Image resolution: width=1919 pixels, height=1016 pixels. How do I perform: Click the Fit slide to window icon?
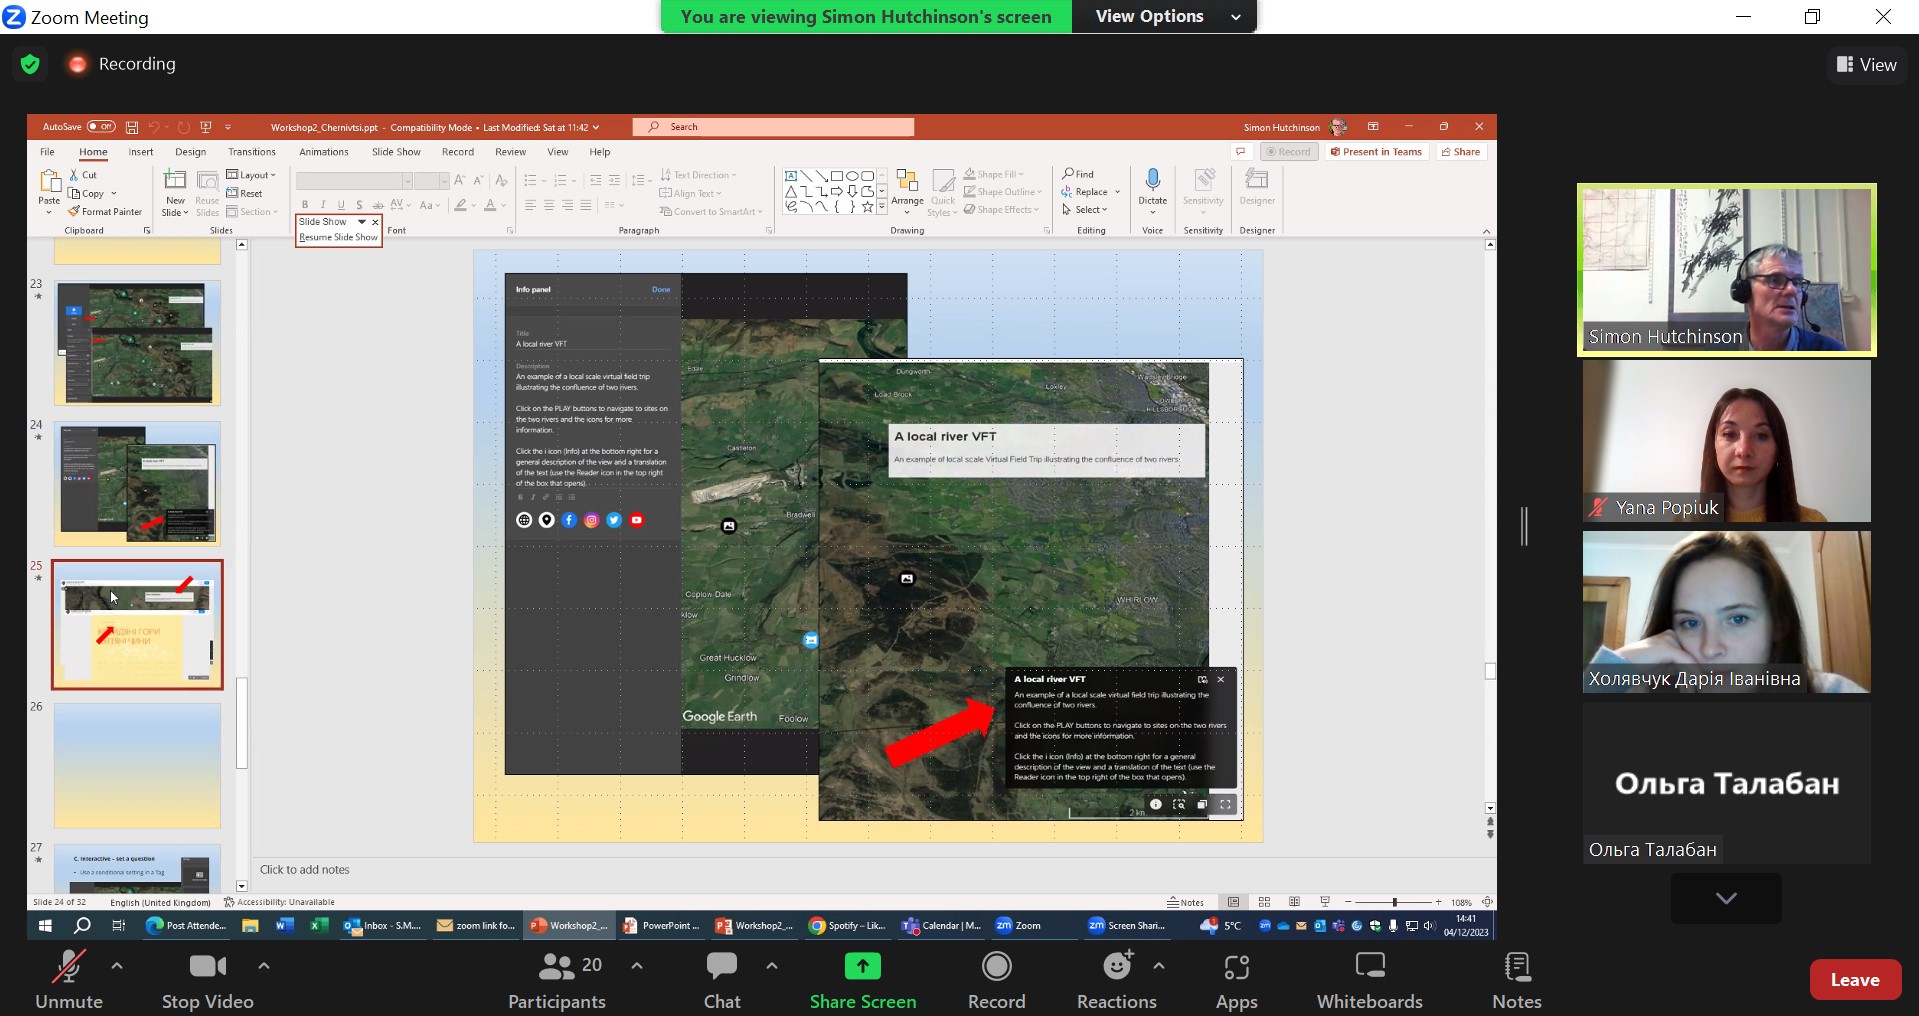coord(1487,902)
